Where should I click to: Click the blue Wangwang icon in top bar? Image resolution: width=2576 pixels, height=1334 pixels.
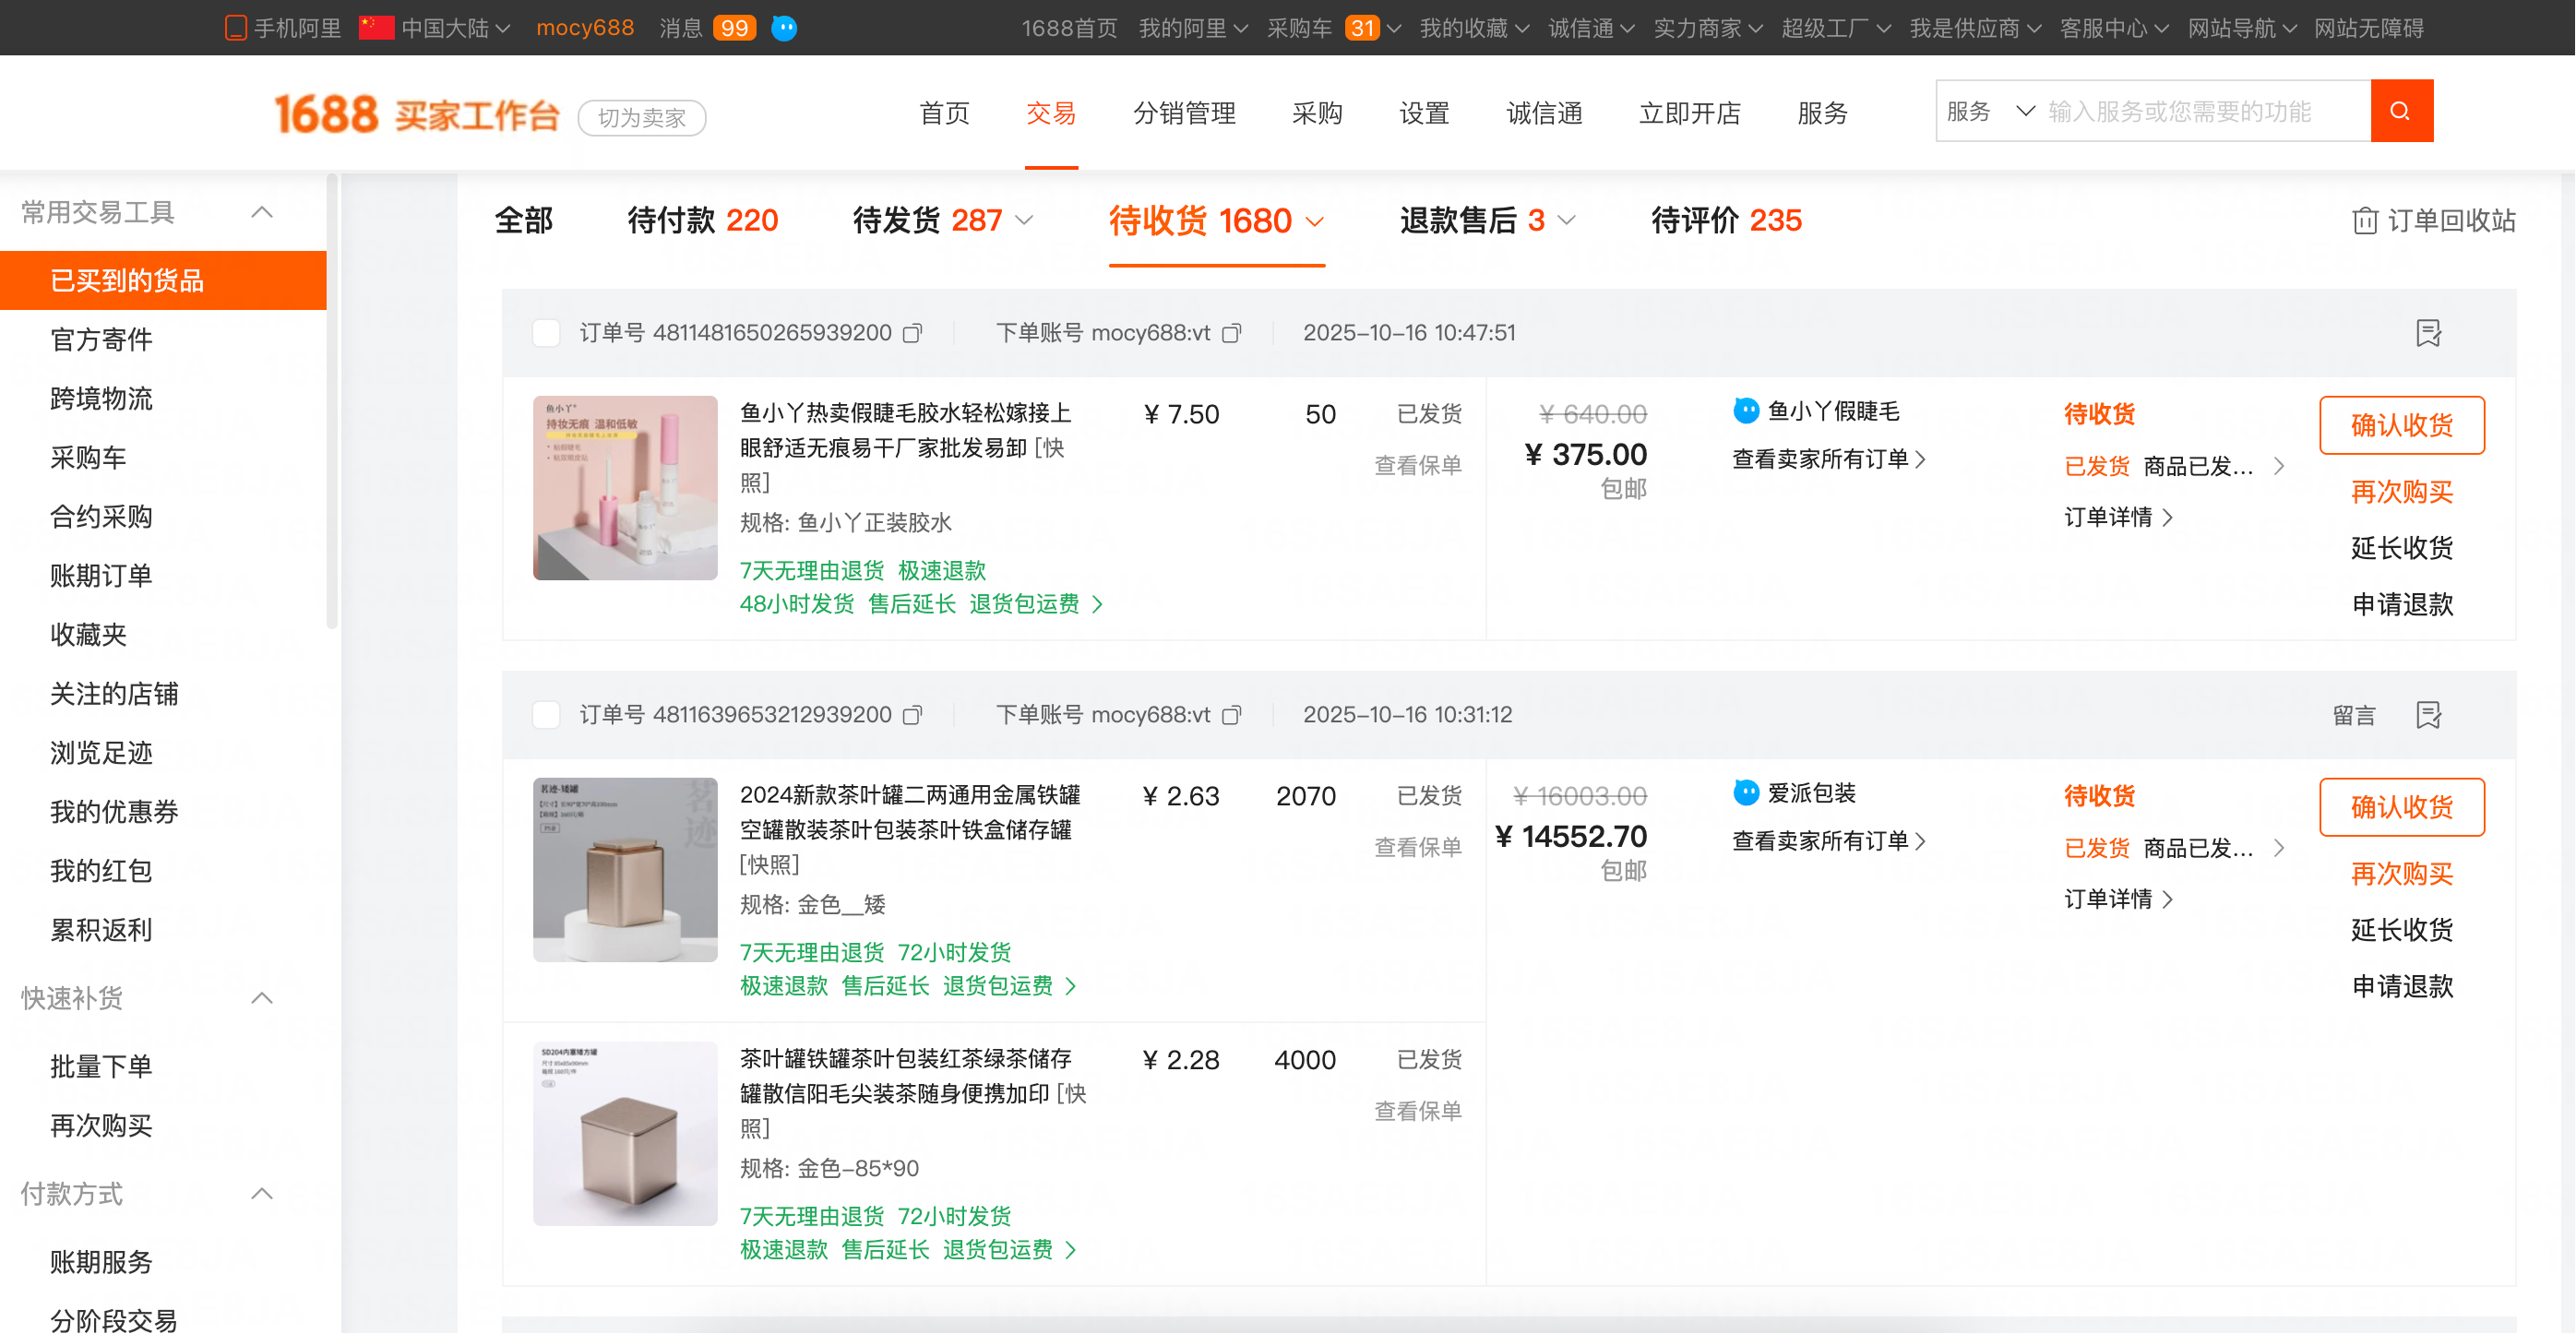[x=785, y=28]
